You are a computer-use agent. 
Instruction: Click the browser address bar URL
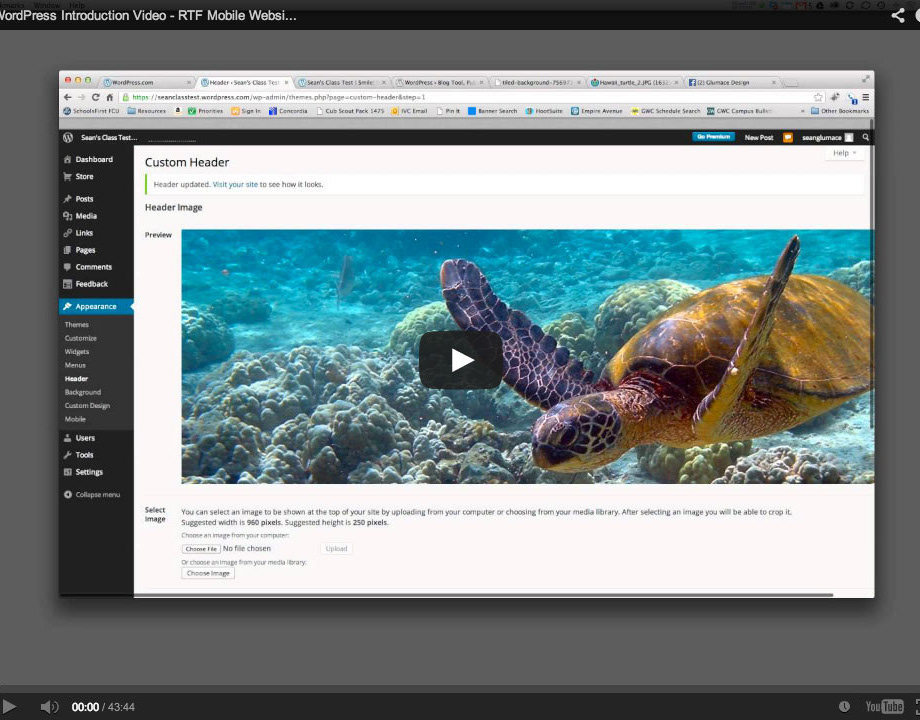pyautogui.click(x=279, y=97)
